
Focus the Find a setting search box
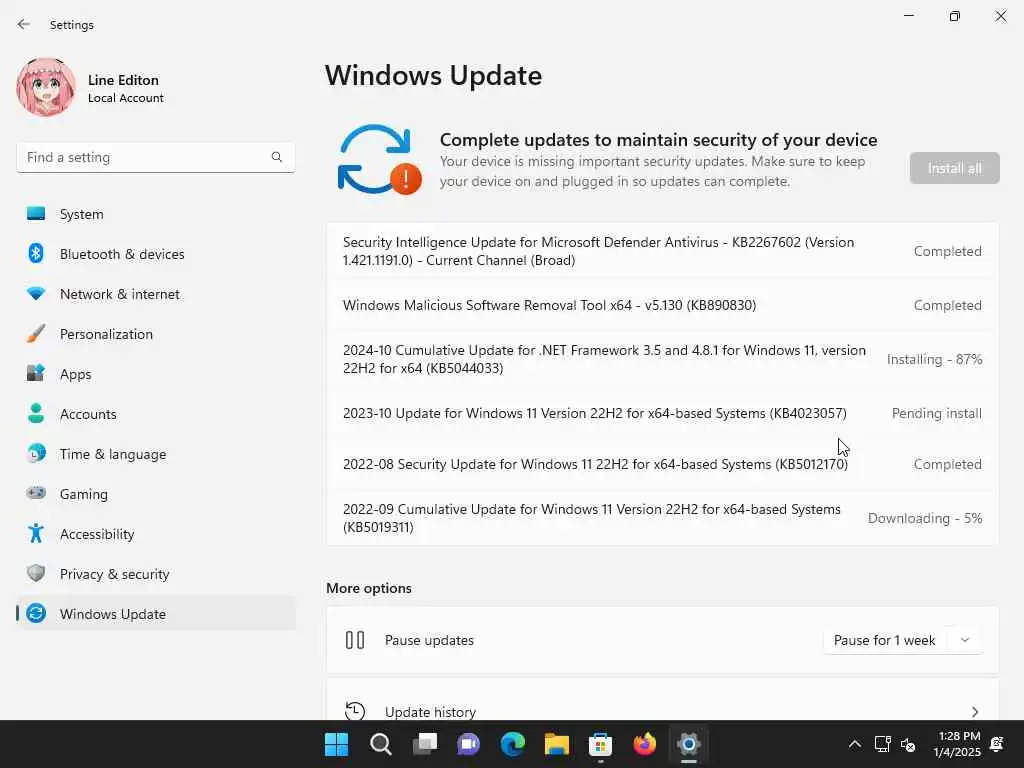click(x=155, y=157)
